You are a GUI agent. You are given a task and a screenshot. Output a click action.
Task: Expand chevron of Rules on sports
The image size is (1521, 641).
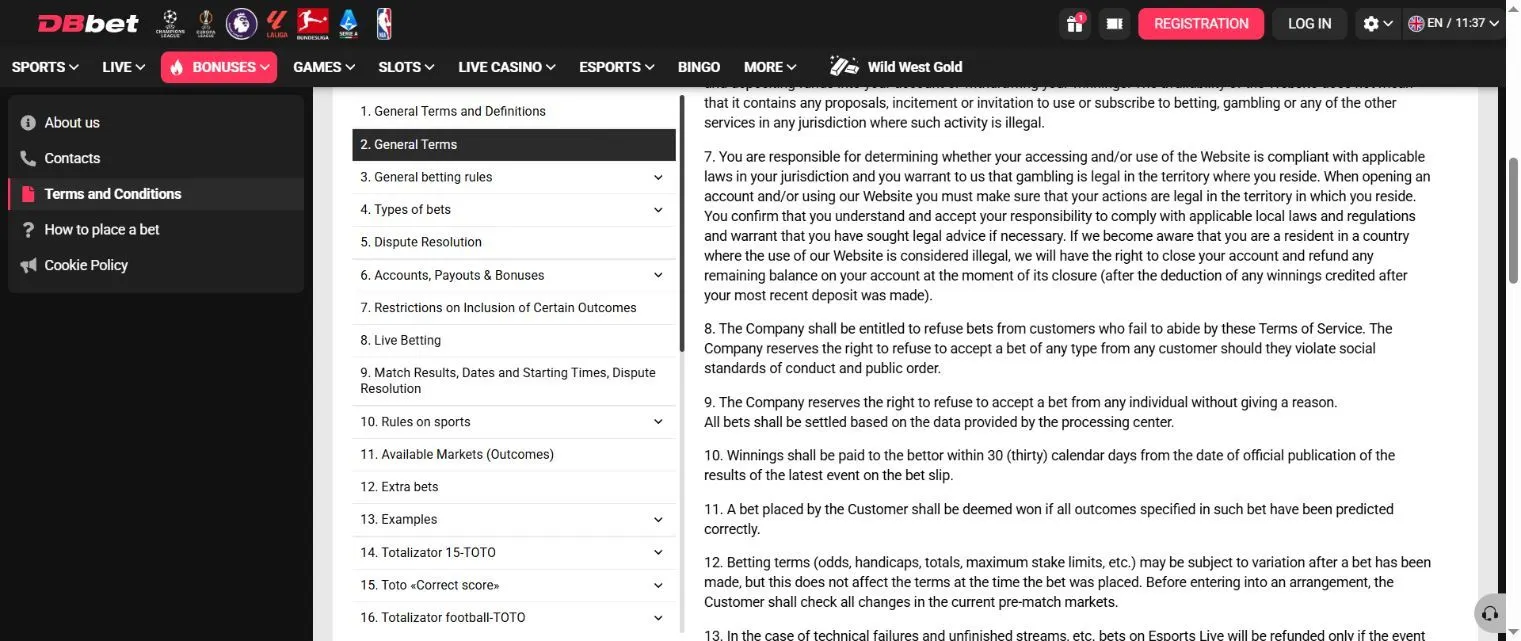pos(658,422)
